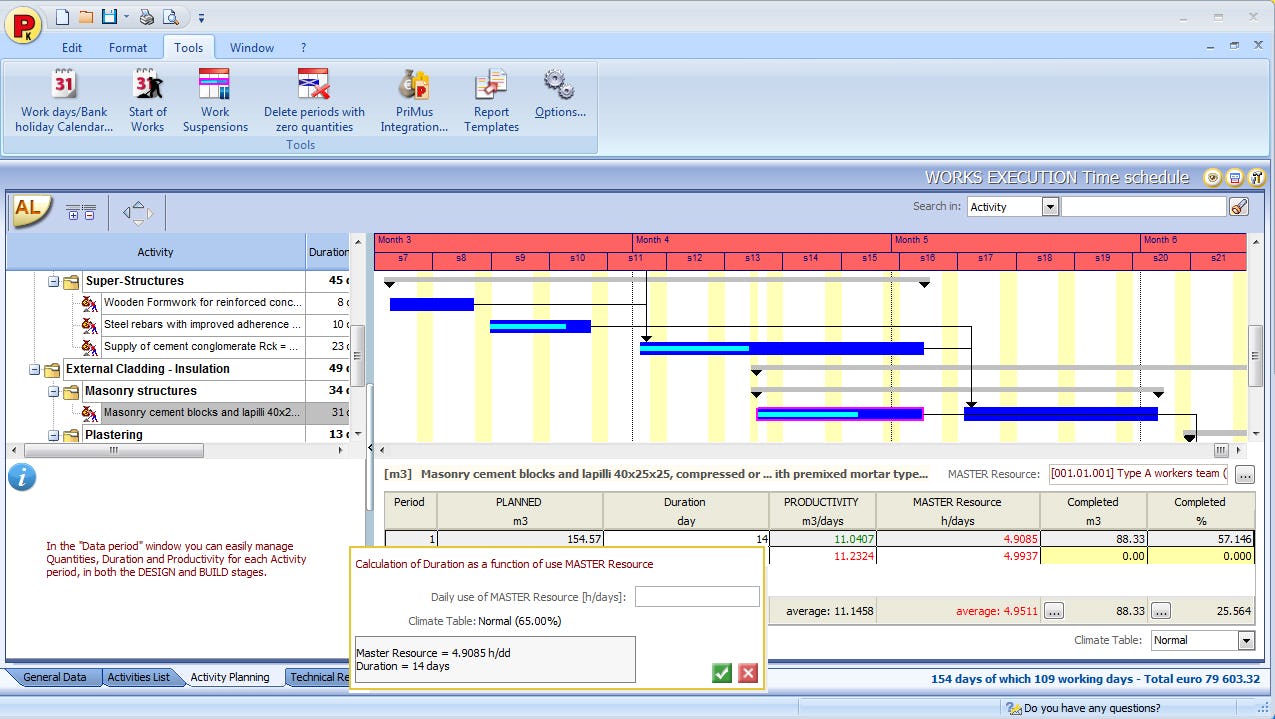
Task: Cancel calculation with red X button
Action: [747, 673]
